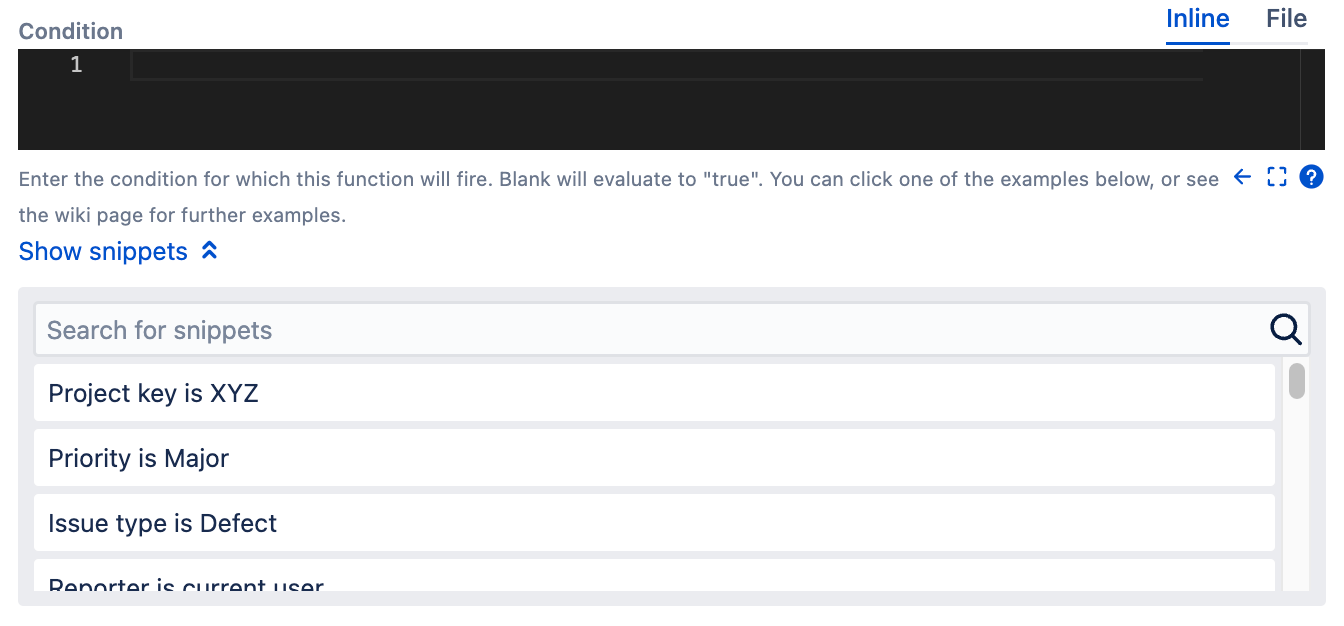Insert the Issue type is Defect snippet
The width and height of the screenshot is (1344, 626).
point(654,523)
